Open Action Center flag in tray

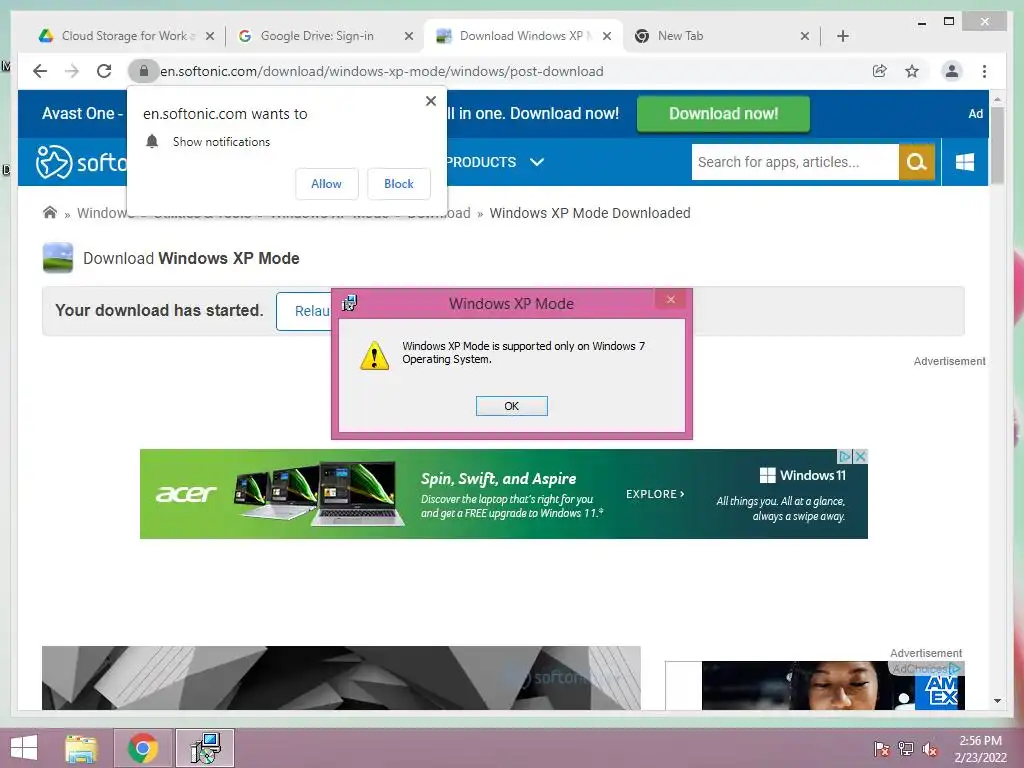(881, 749)
